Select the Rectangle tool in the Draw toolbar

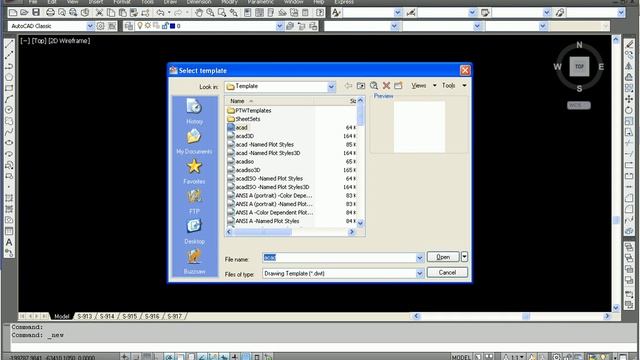pos(9,88)
